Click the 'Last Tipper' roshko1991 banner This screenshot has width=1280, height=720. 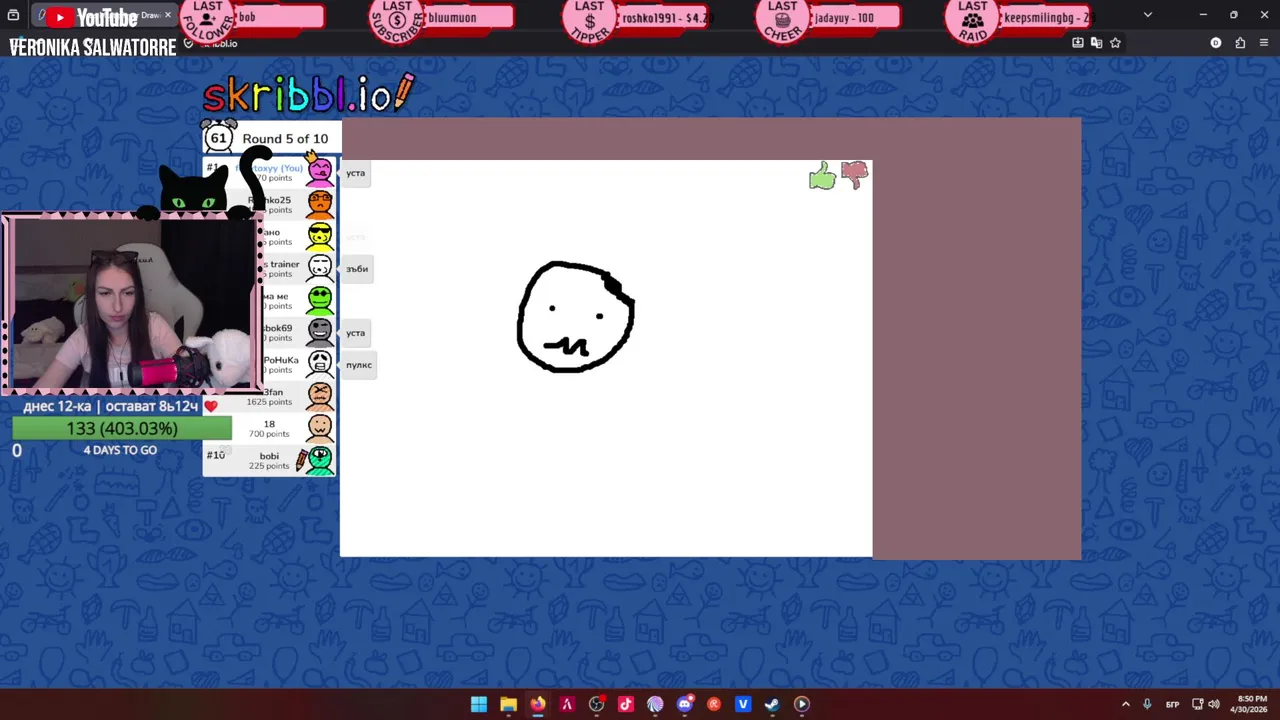(x=635, y=19)
